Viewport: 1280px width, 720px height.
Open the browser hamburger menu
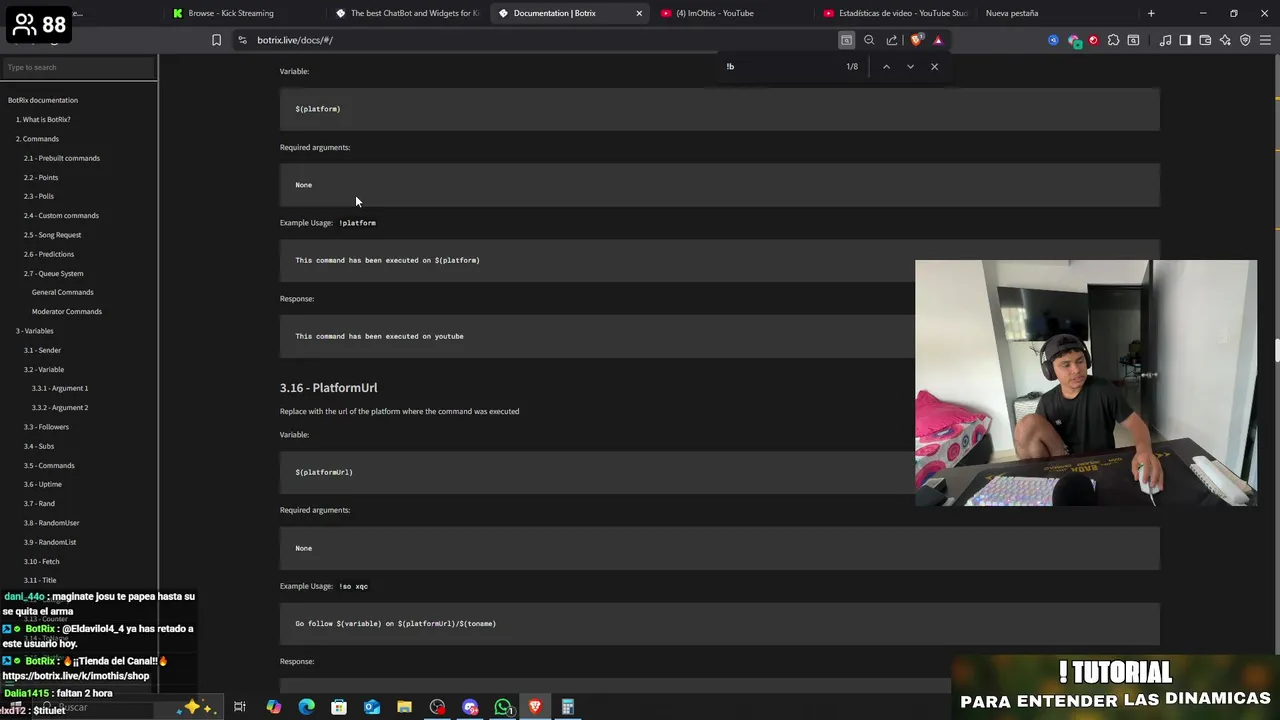1265,40
